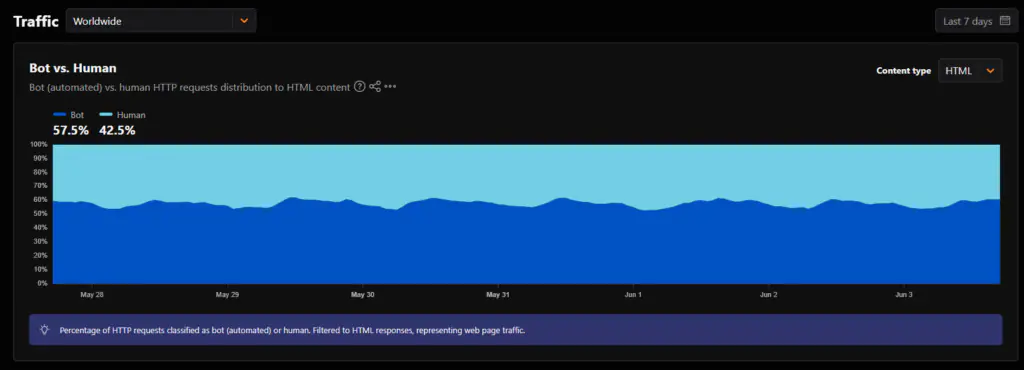Screen dimensions: 1024x370
Task: Click the Jun 1 axis label
Action: click(633, 295)
